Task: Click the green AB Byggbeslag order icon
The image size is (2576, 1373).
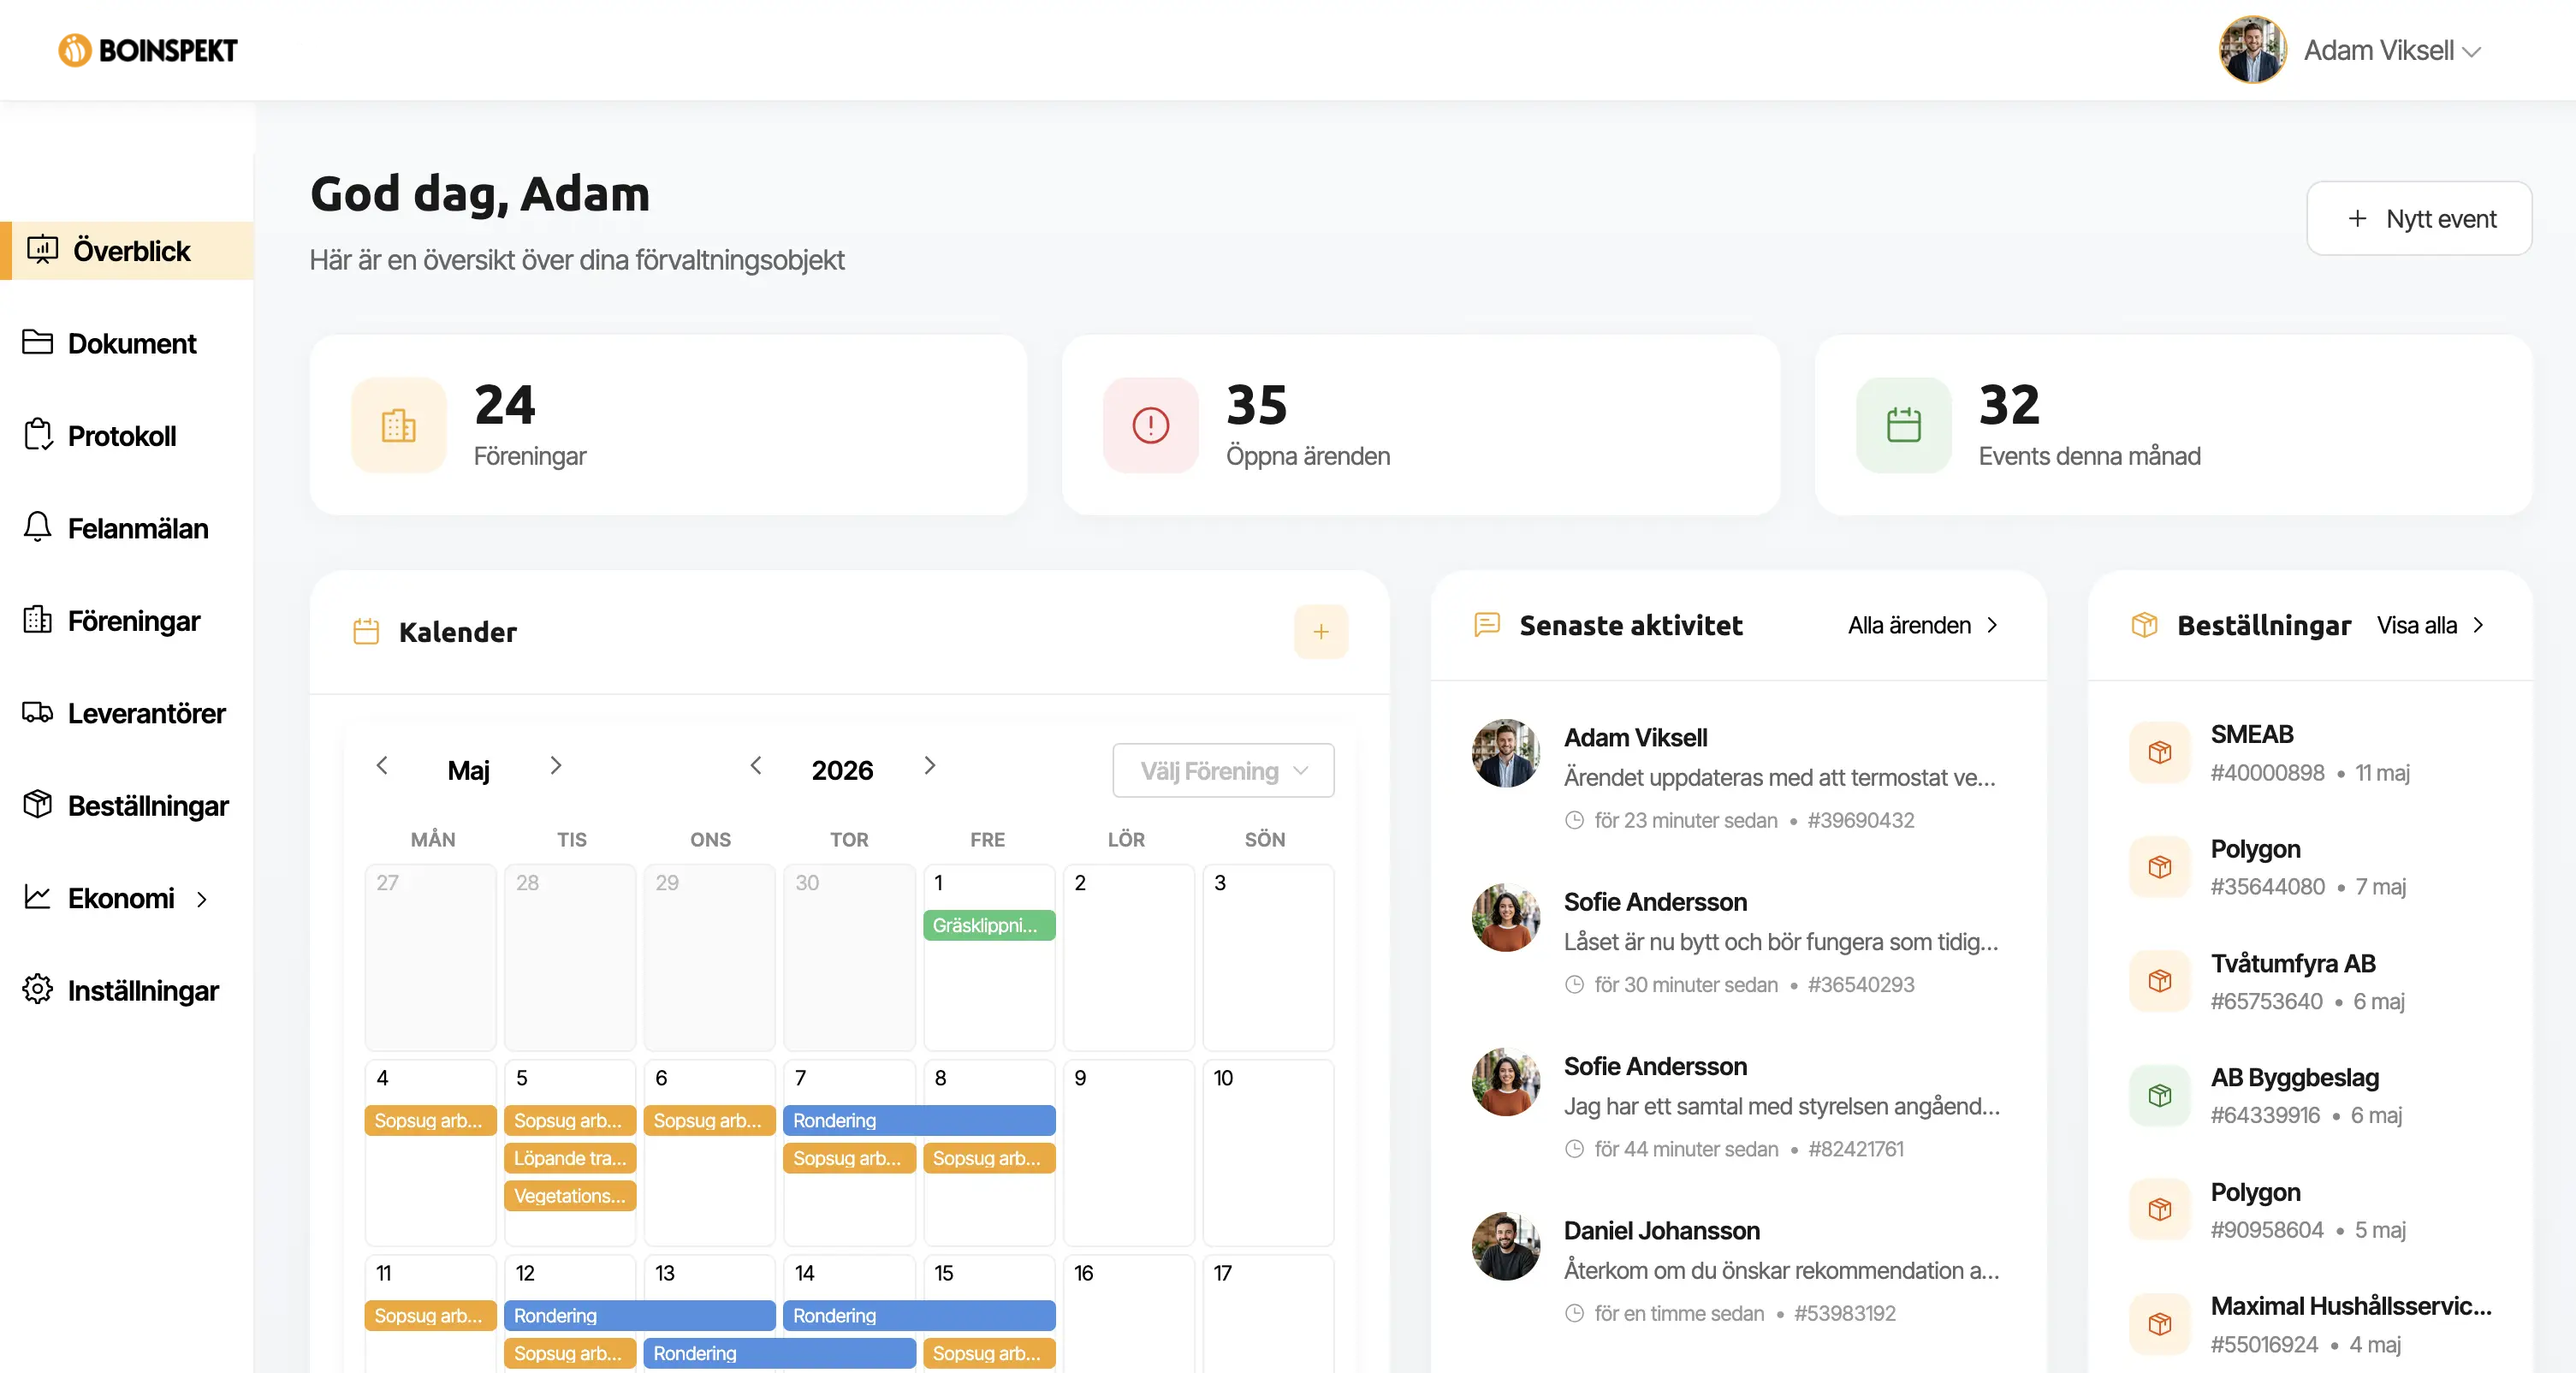Action: pos(2159,1095)
